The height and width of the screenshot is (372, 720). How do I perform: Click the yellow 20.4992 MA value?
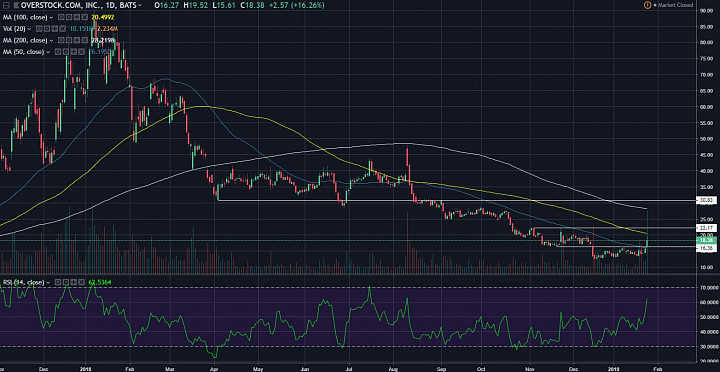click(x=102, y=17)
